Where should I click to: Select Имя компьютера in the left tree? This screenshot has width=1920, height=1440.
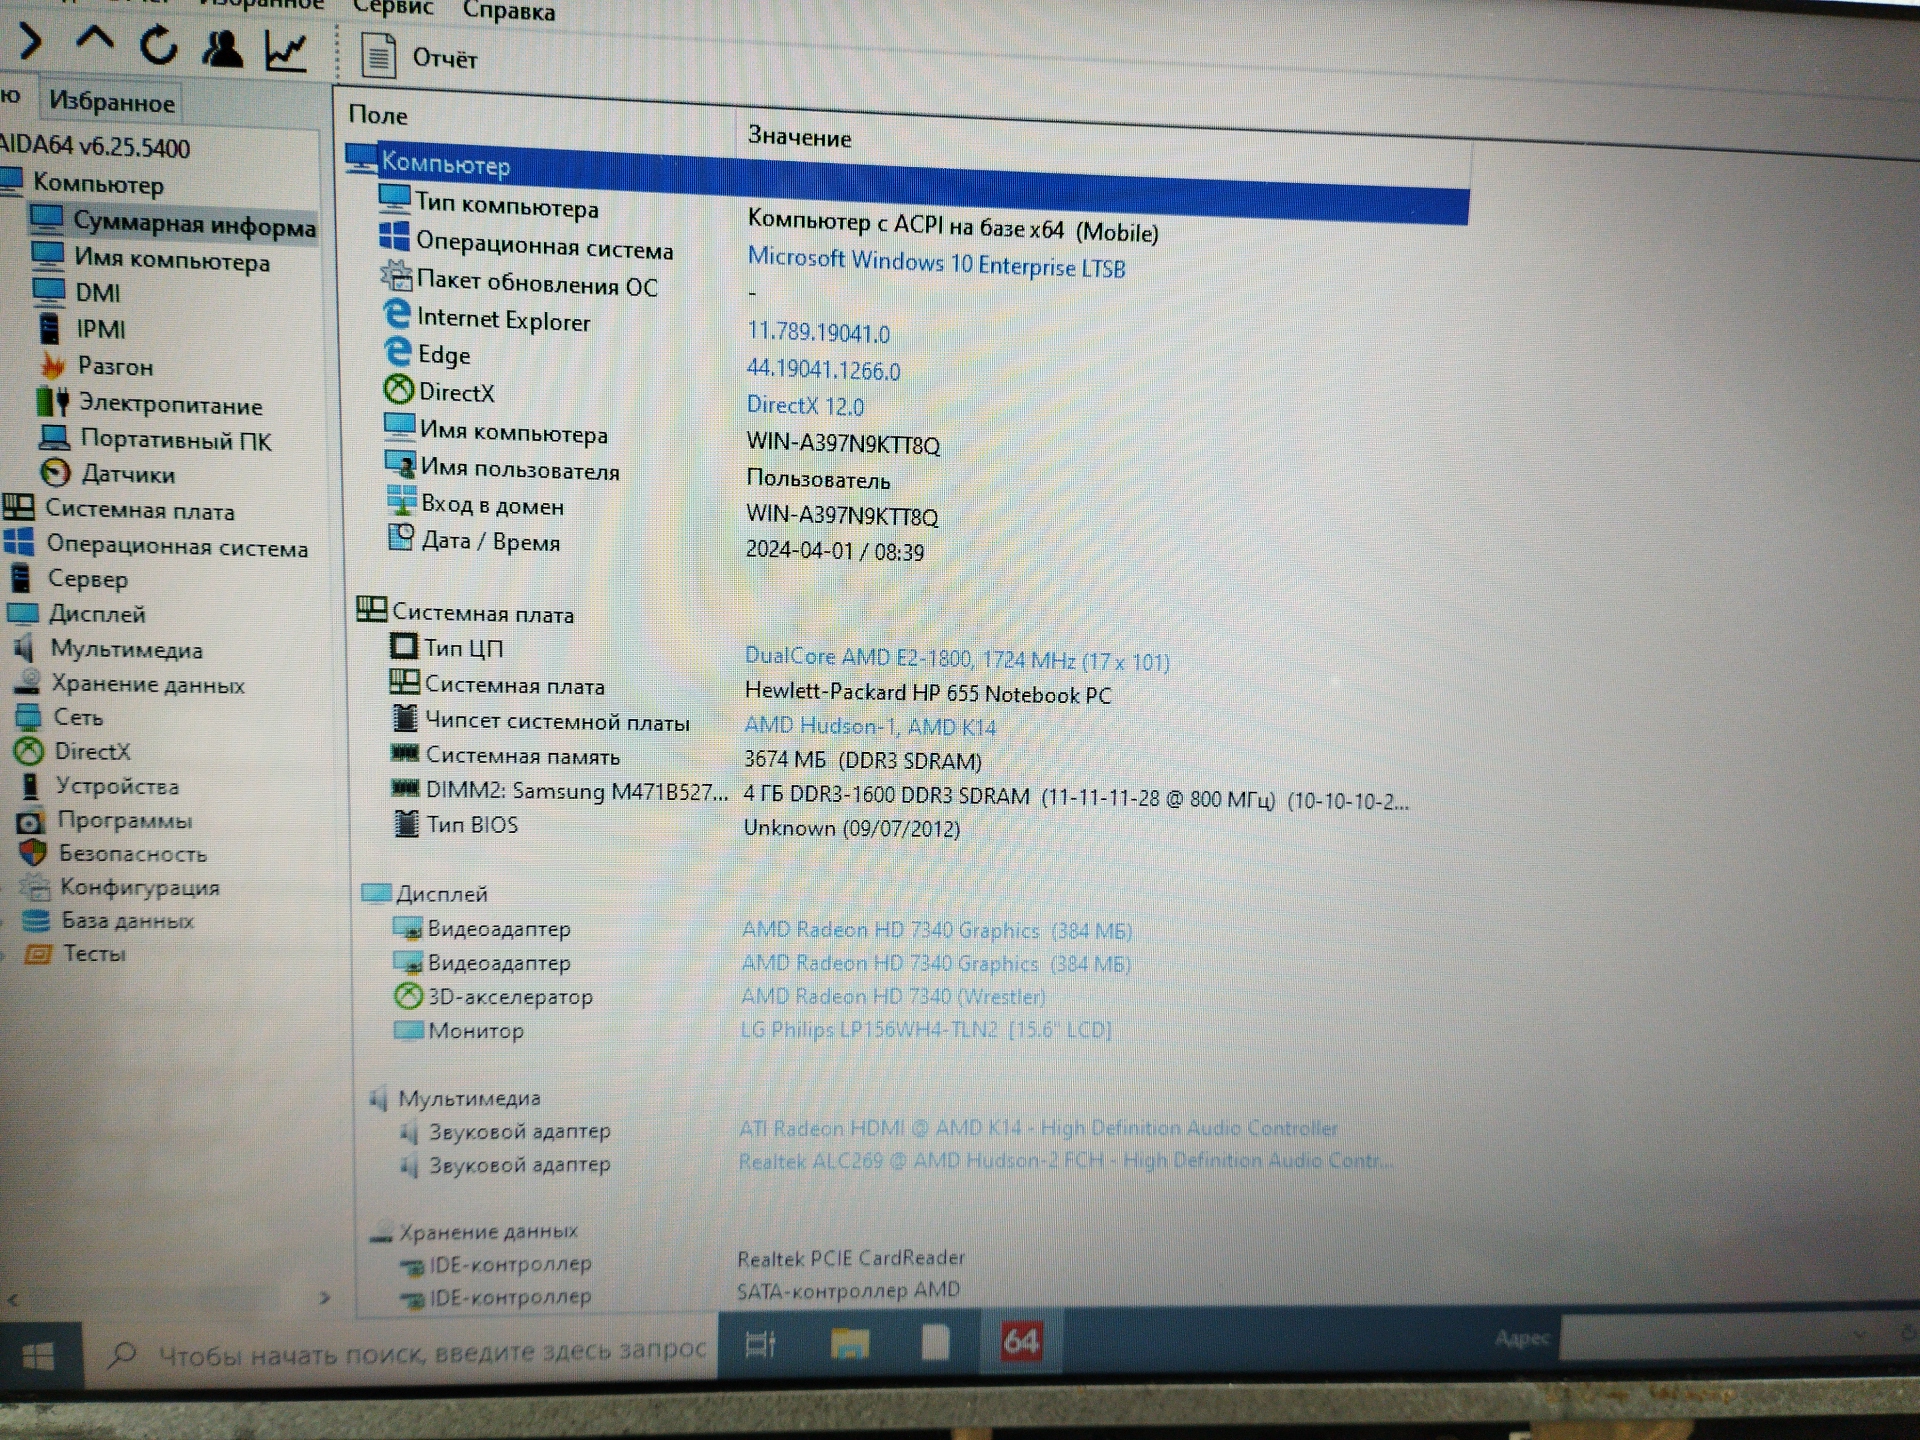pyautogui.click(x=150, y=260)
